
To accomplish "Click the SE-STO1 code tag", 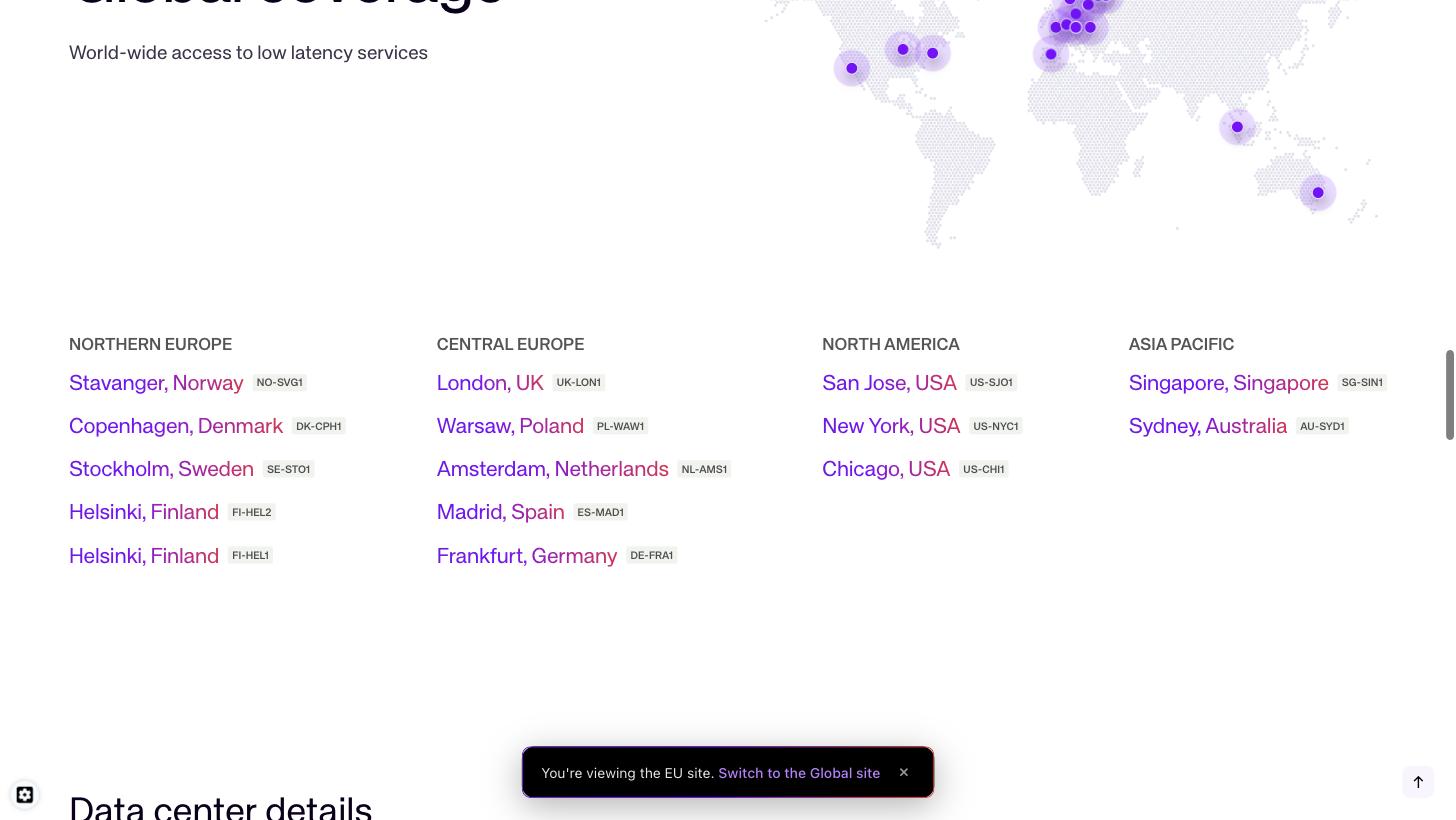I will click(x=289, y=469).
